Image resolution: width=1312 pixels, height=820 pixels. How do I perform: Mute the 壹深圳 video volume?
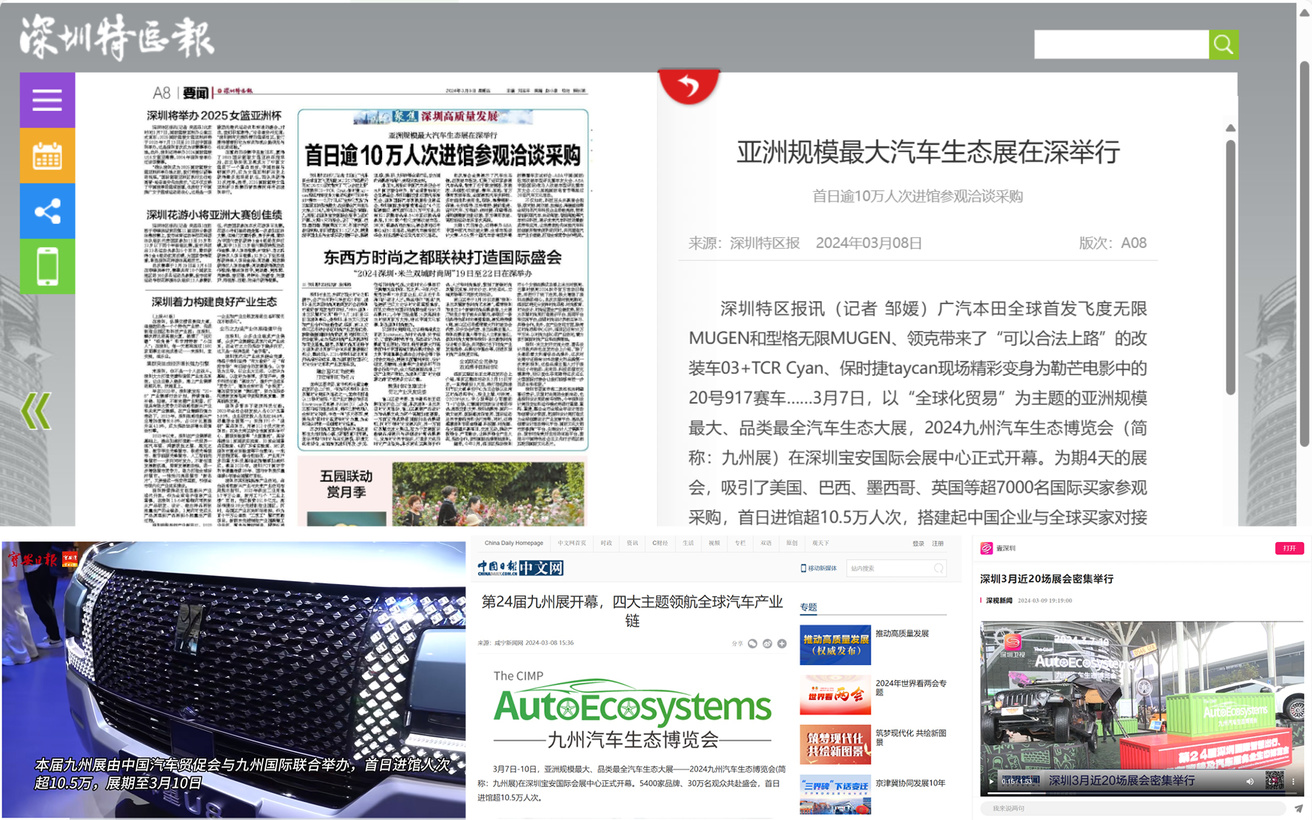1249,781
